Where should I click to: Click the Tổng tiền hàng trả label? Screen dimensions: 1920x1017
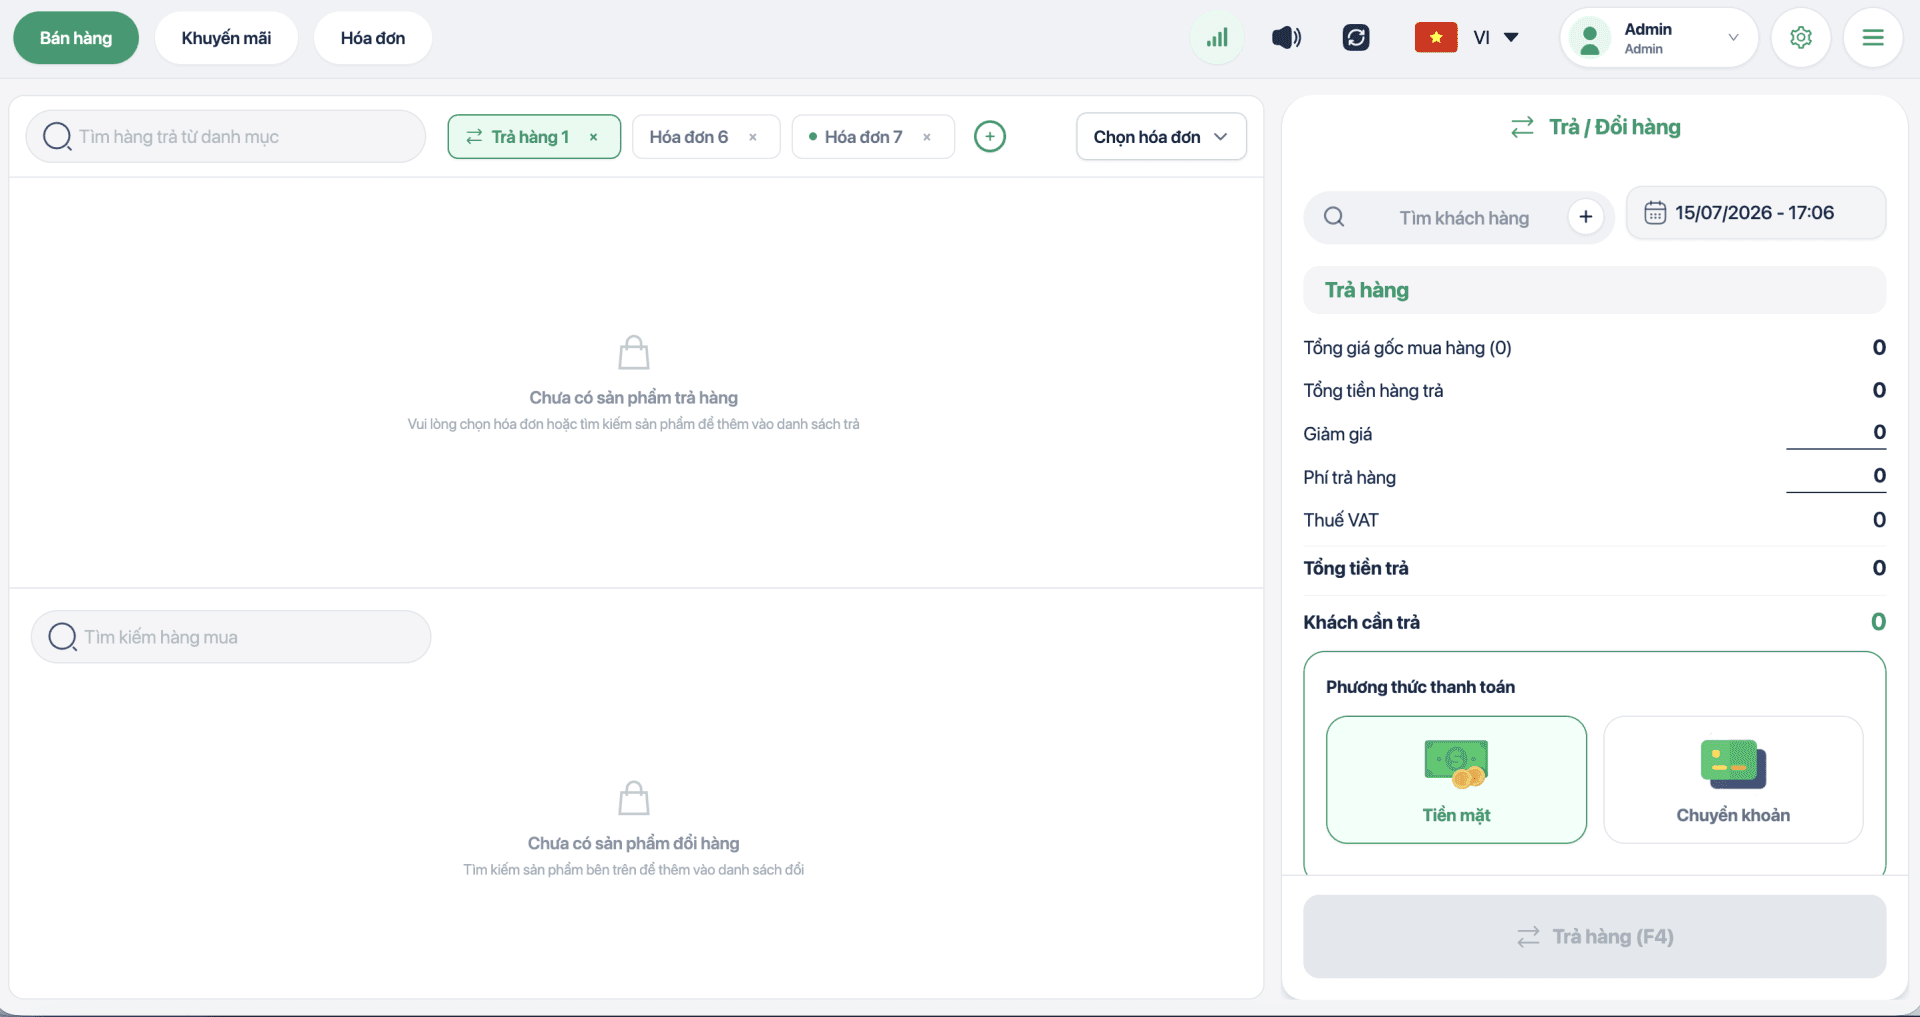(x=1373, y=391)
